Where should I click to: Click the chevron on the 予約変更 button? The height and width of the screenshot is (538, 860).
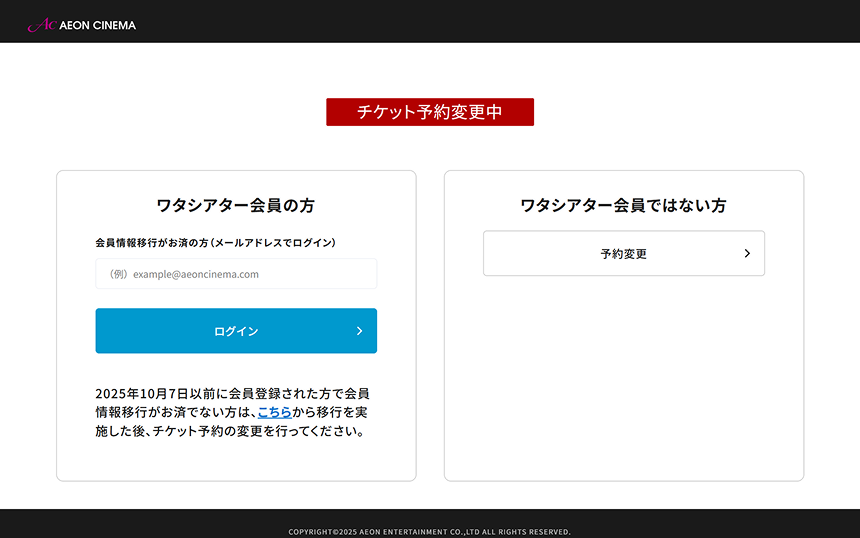coord(747,253)
